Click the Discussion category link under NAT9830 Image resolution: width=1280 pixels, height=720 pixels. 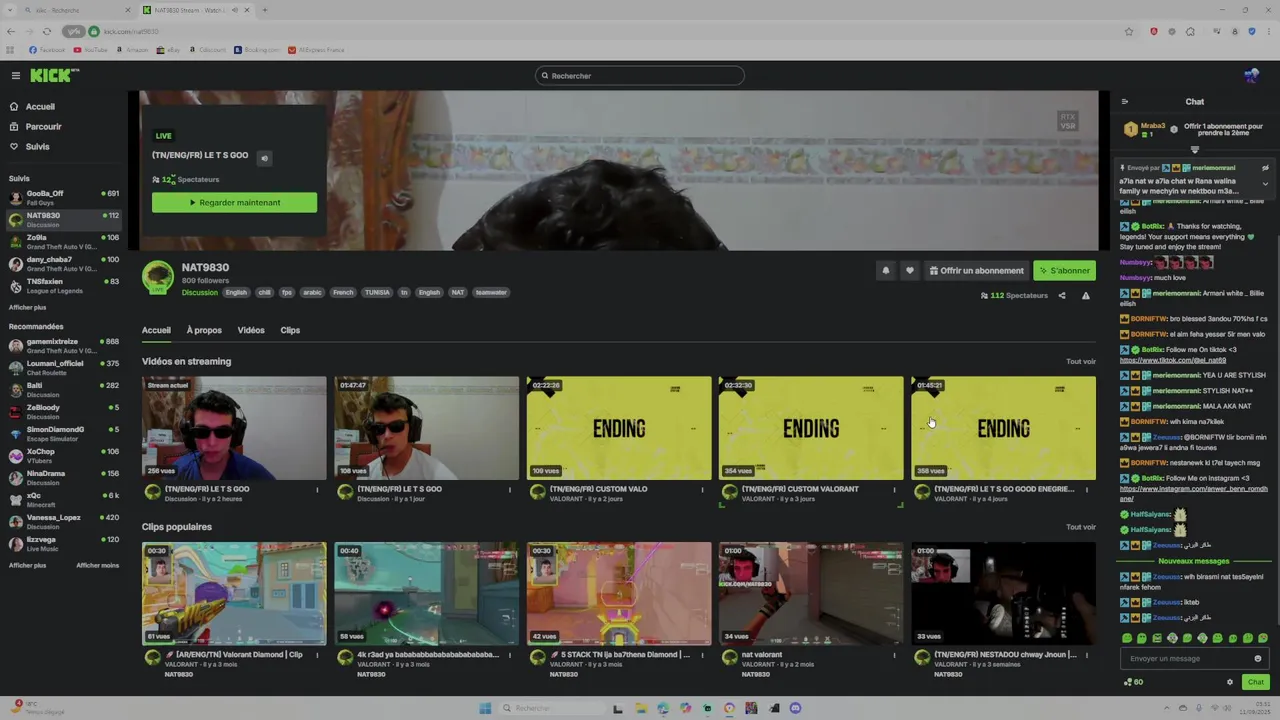pos(199,293)
